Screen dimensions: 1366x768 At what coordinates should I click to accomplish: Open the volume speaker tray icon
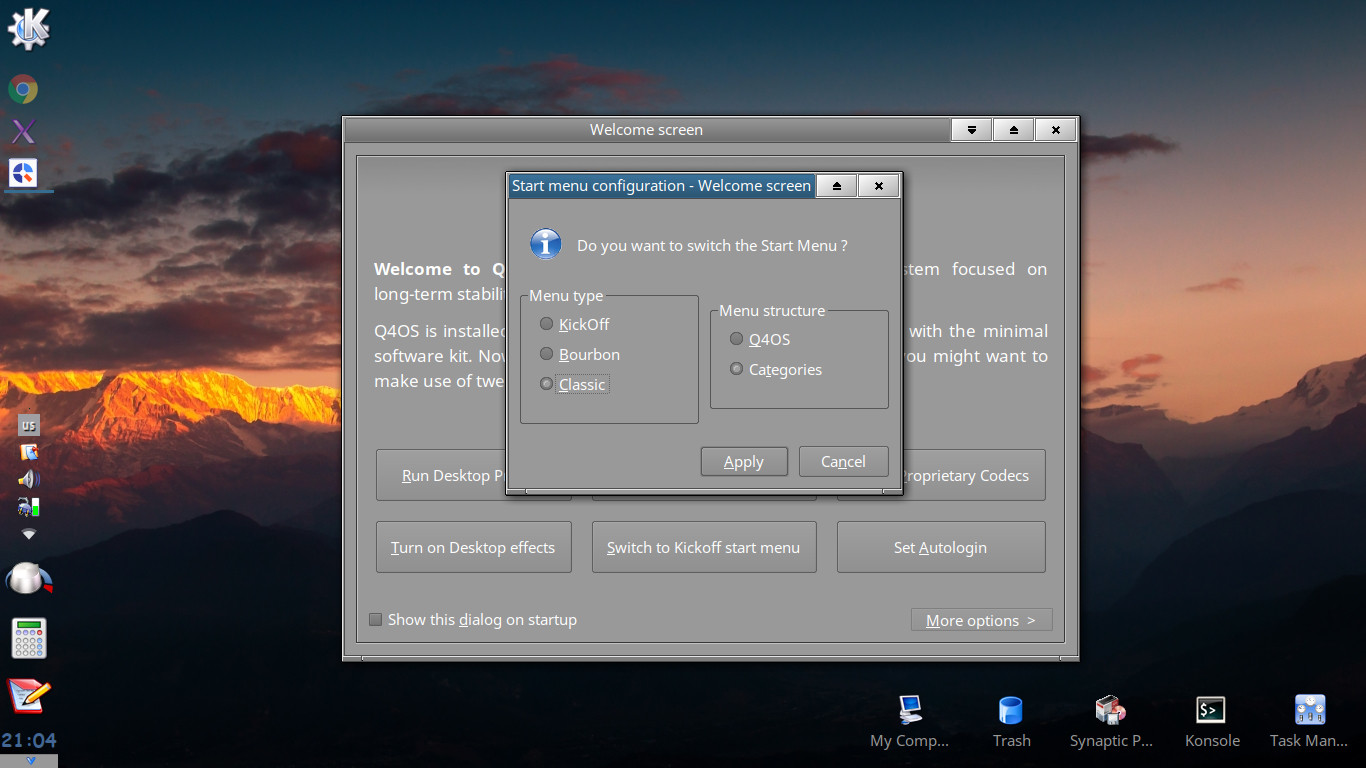click(29, 479)
